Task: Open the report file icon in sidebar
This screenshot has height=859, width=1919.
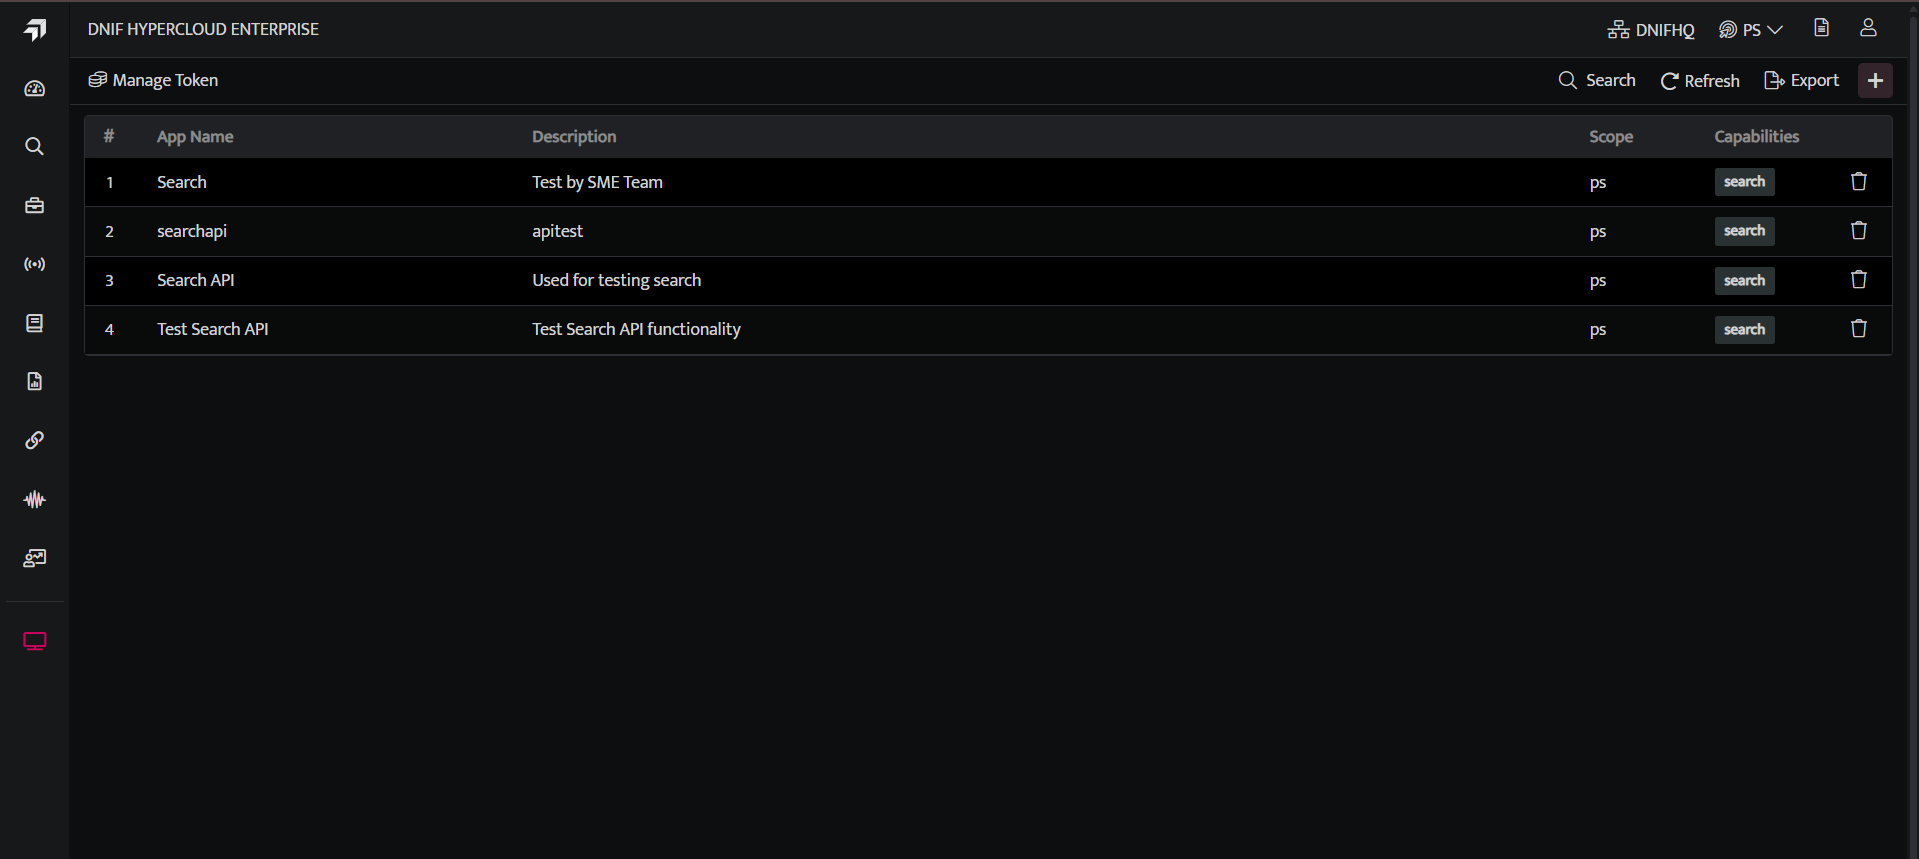Action: [x=34, y=381]
